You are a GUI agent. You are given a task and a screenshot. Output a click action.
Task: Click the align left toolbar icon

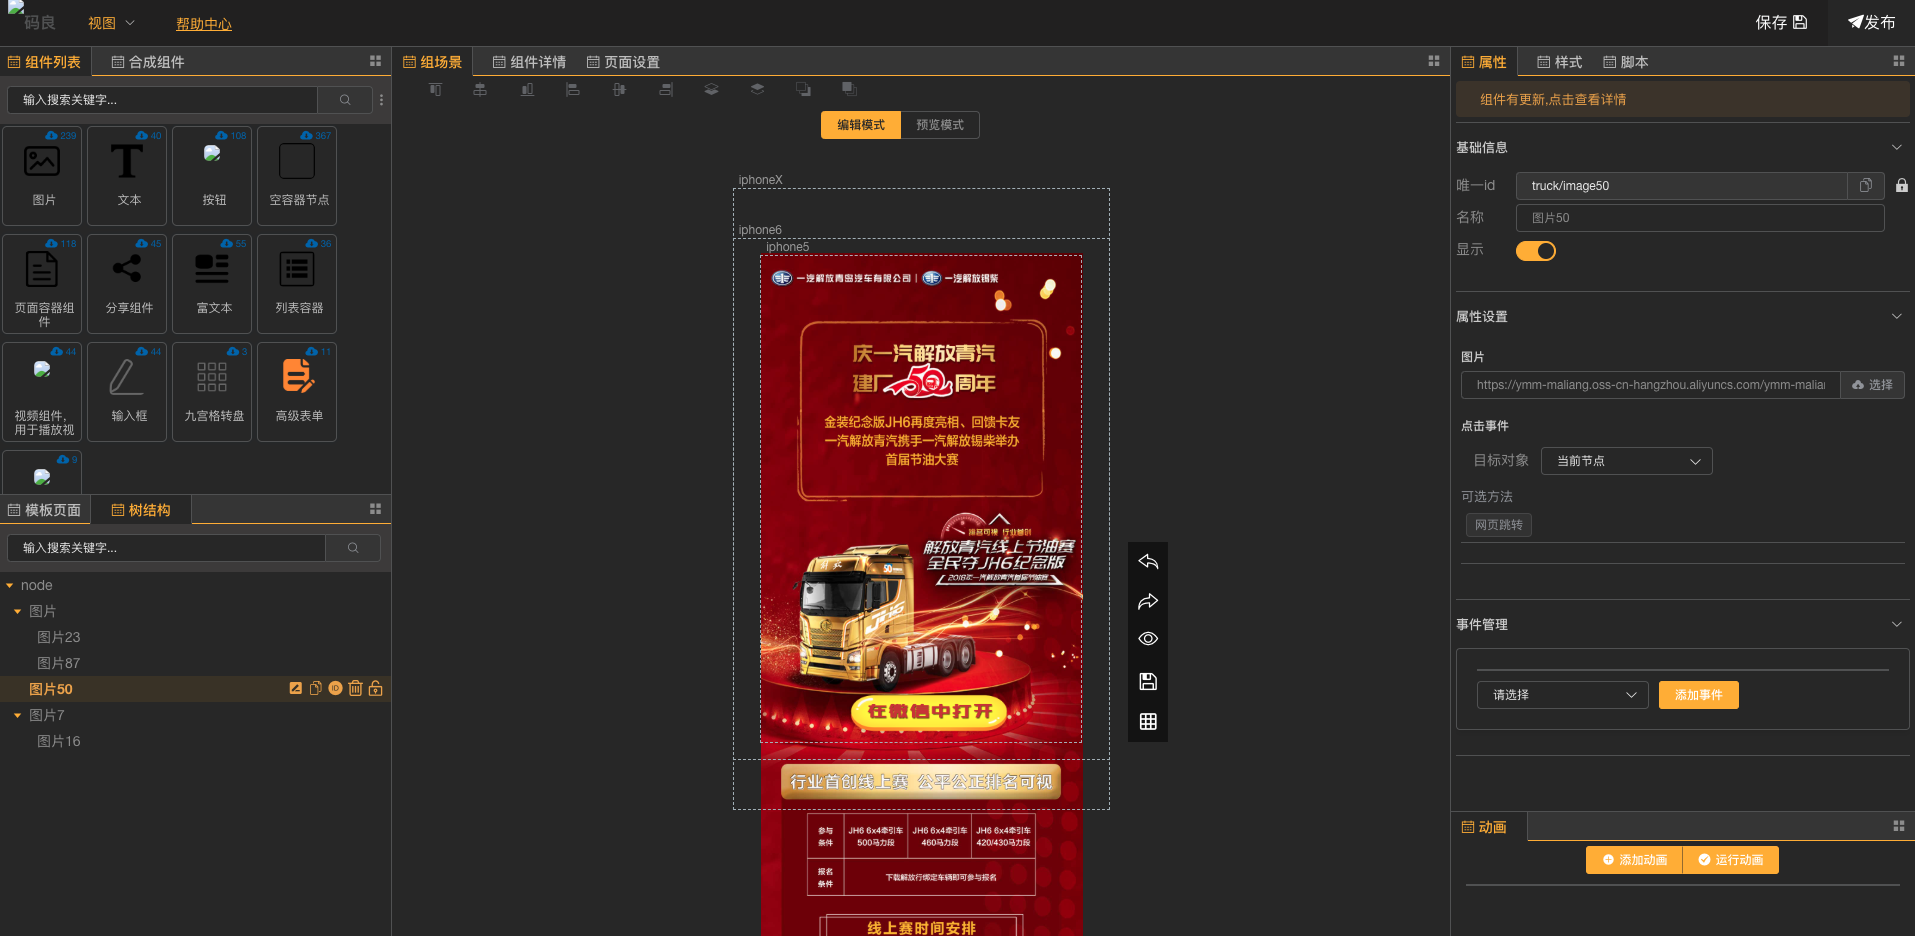point(573,89)
